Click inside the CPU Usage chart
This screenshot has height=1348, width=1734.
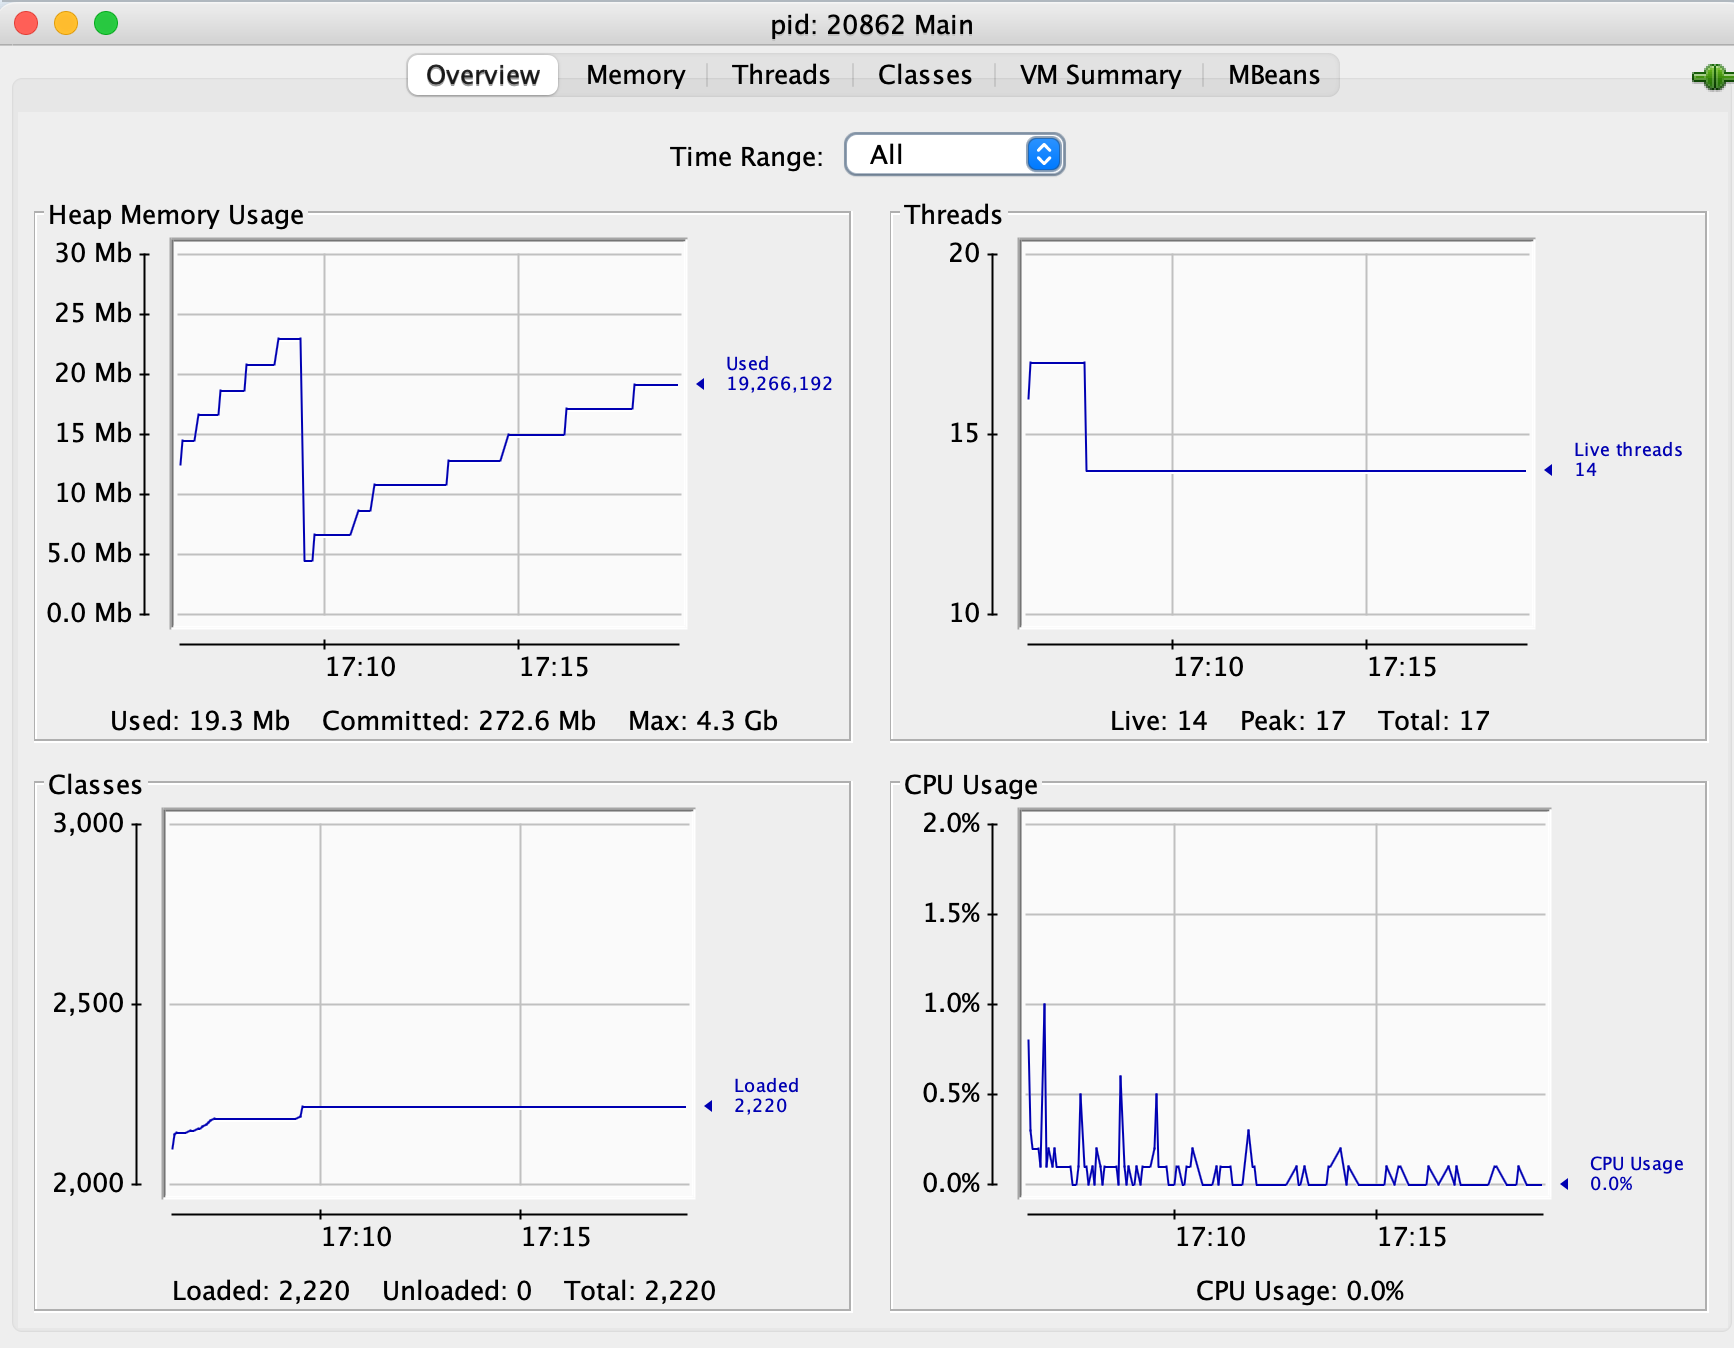tap(1285, 1004)
